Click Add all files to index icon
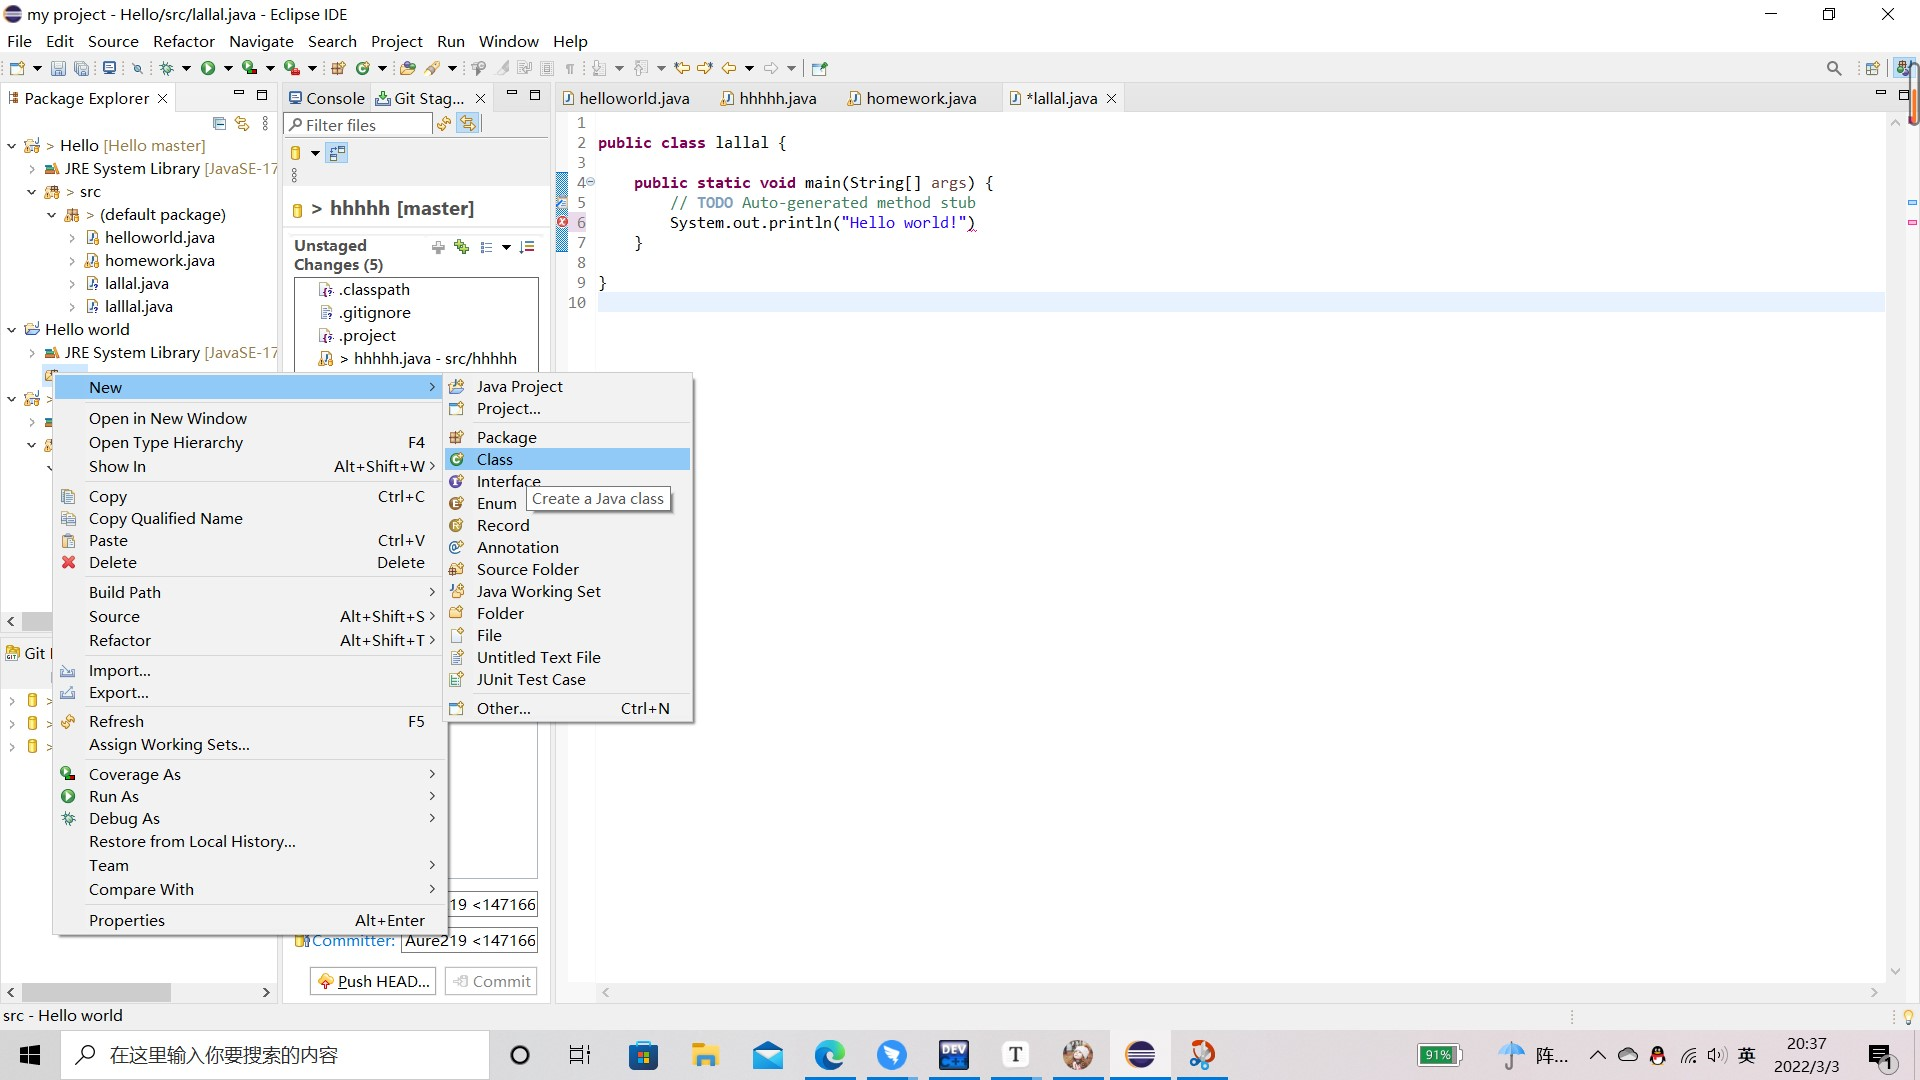Image resolution: width=1920 pixels, height=1080 pixels. pyautogui.click(x=461, y=247)
